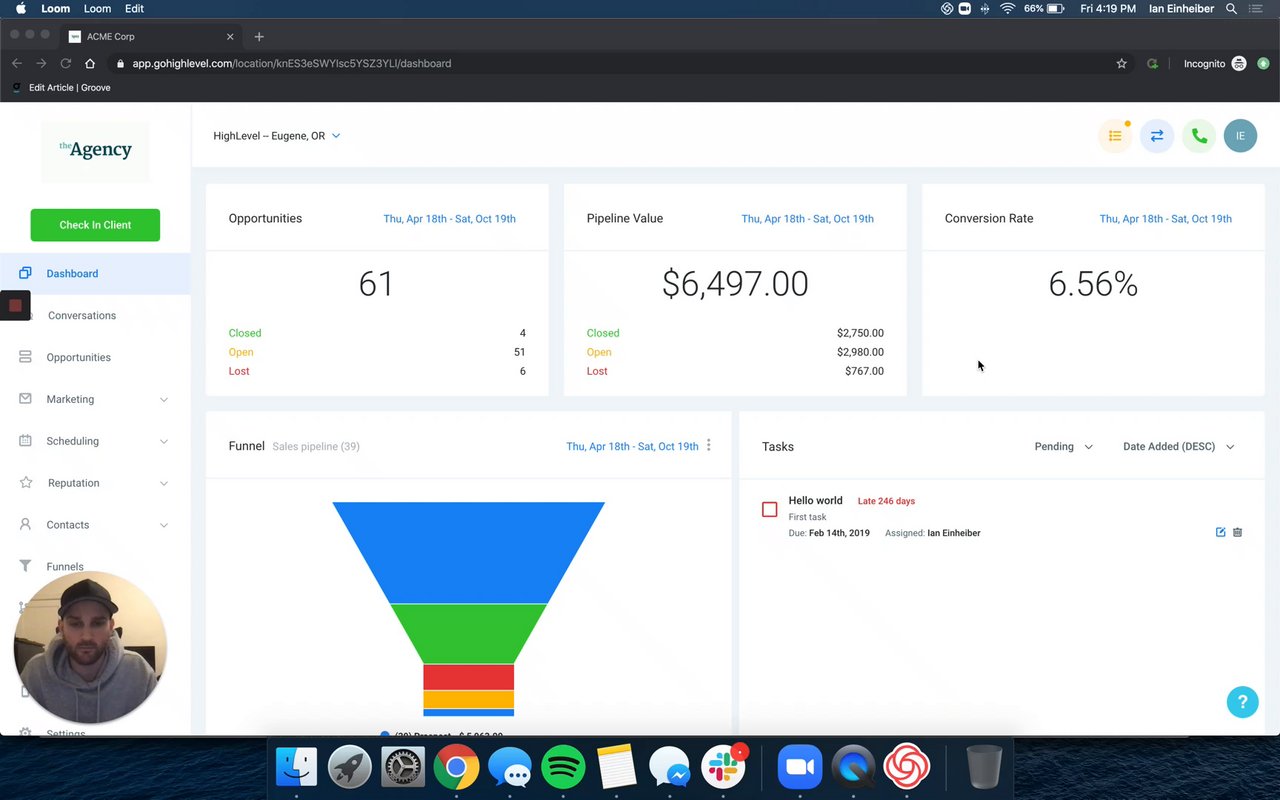Check off the Hello world task
Image resolution: width=1280 pixels, height=800 pixels.
(x=769, y=509)
